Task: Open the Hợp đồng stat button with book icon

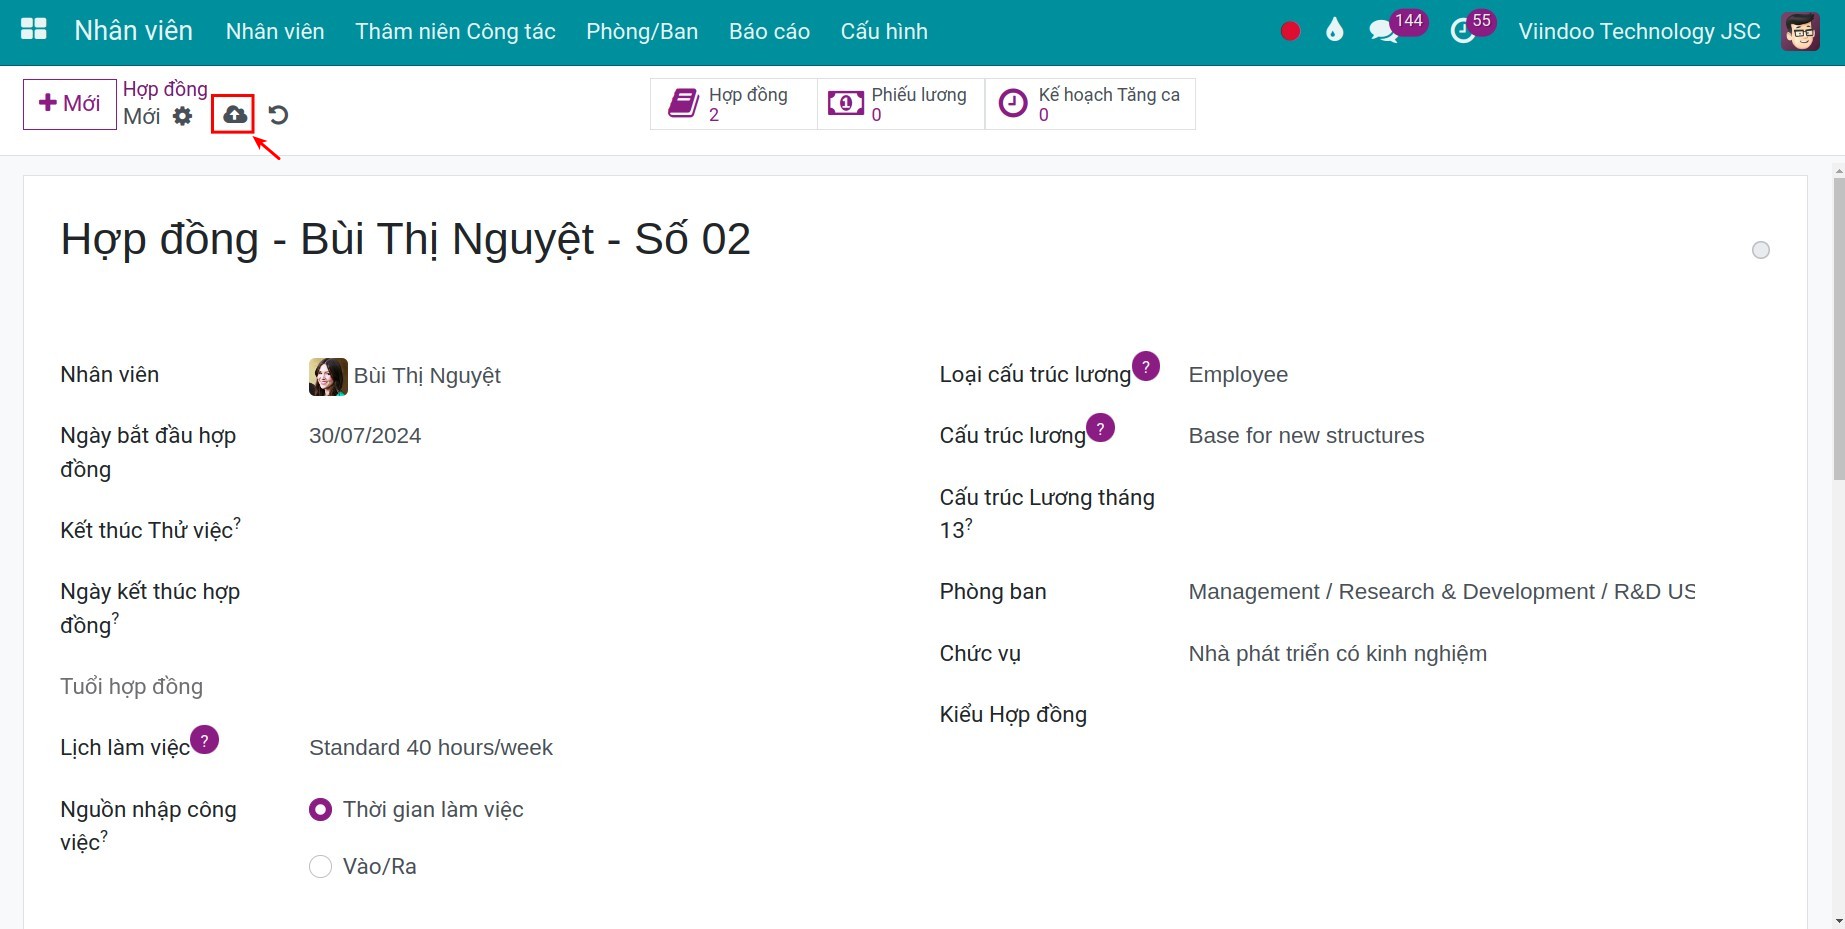Action: 734,104
